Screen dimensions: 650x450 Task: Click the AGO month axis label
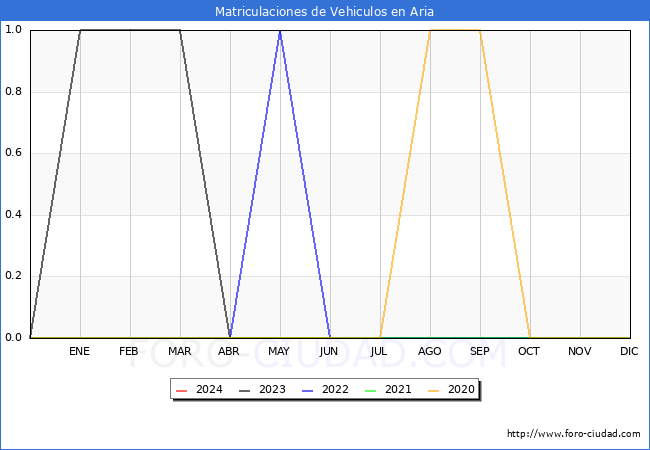429,351
